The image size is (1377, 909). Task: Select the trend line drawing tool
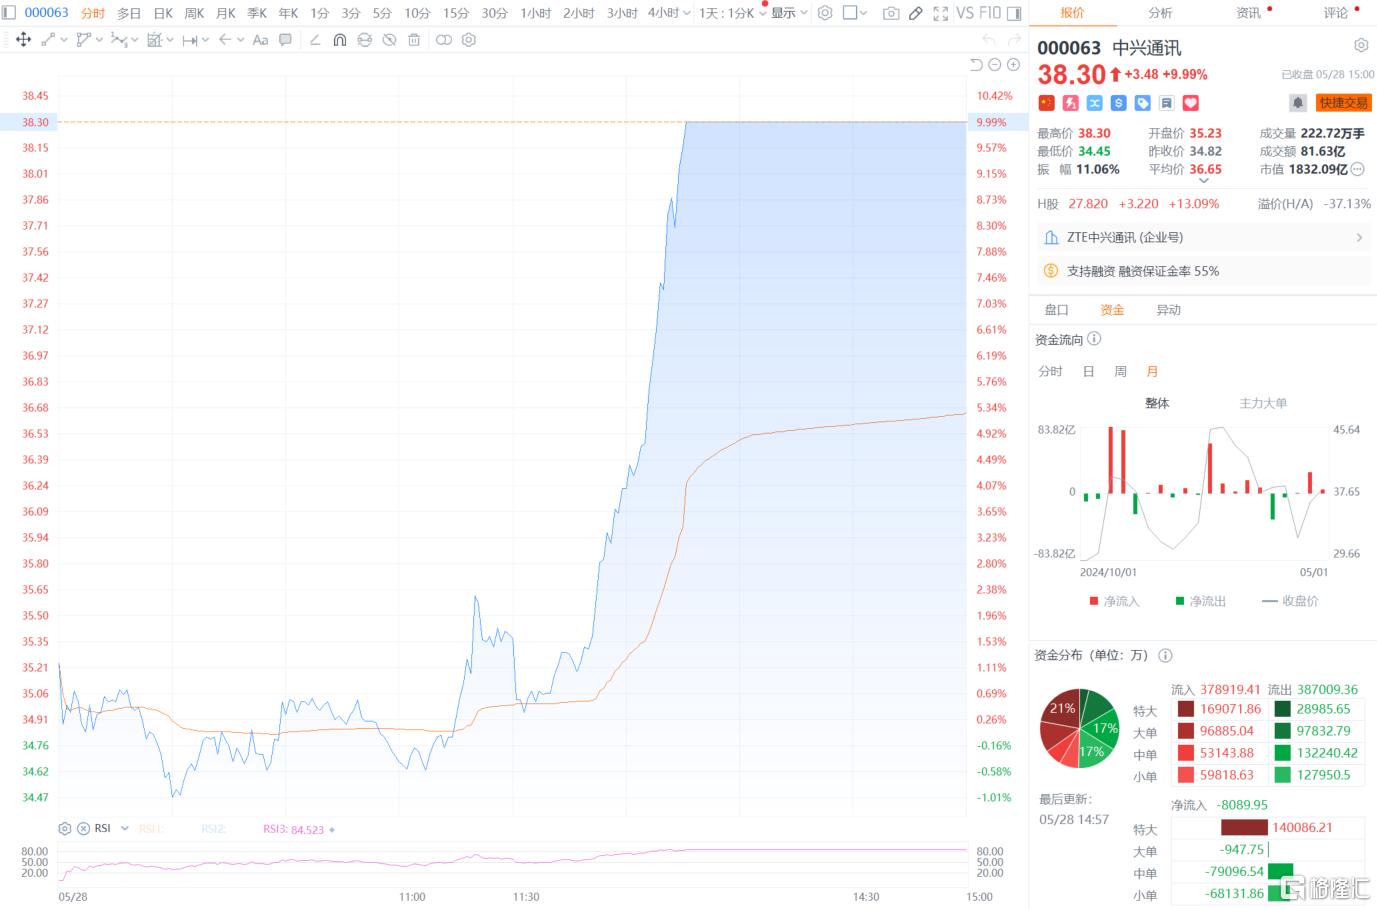48,40
